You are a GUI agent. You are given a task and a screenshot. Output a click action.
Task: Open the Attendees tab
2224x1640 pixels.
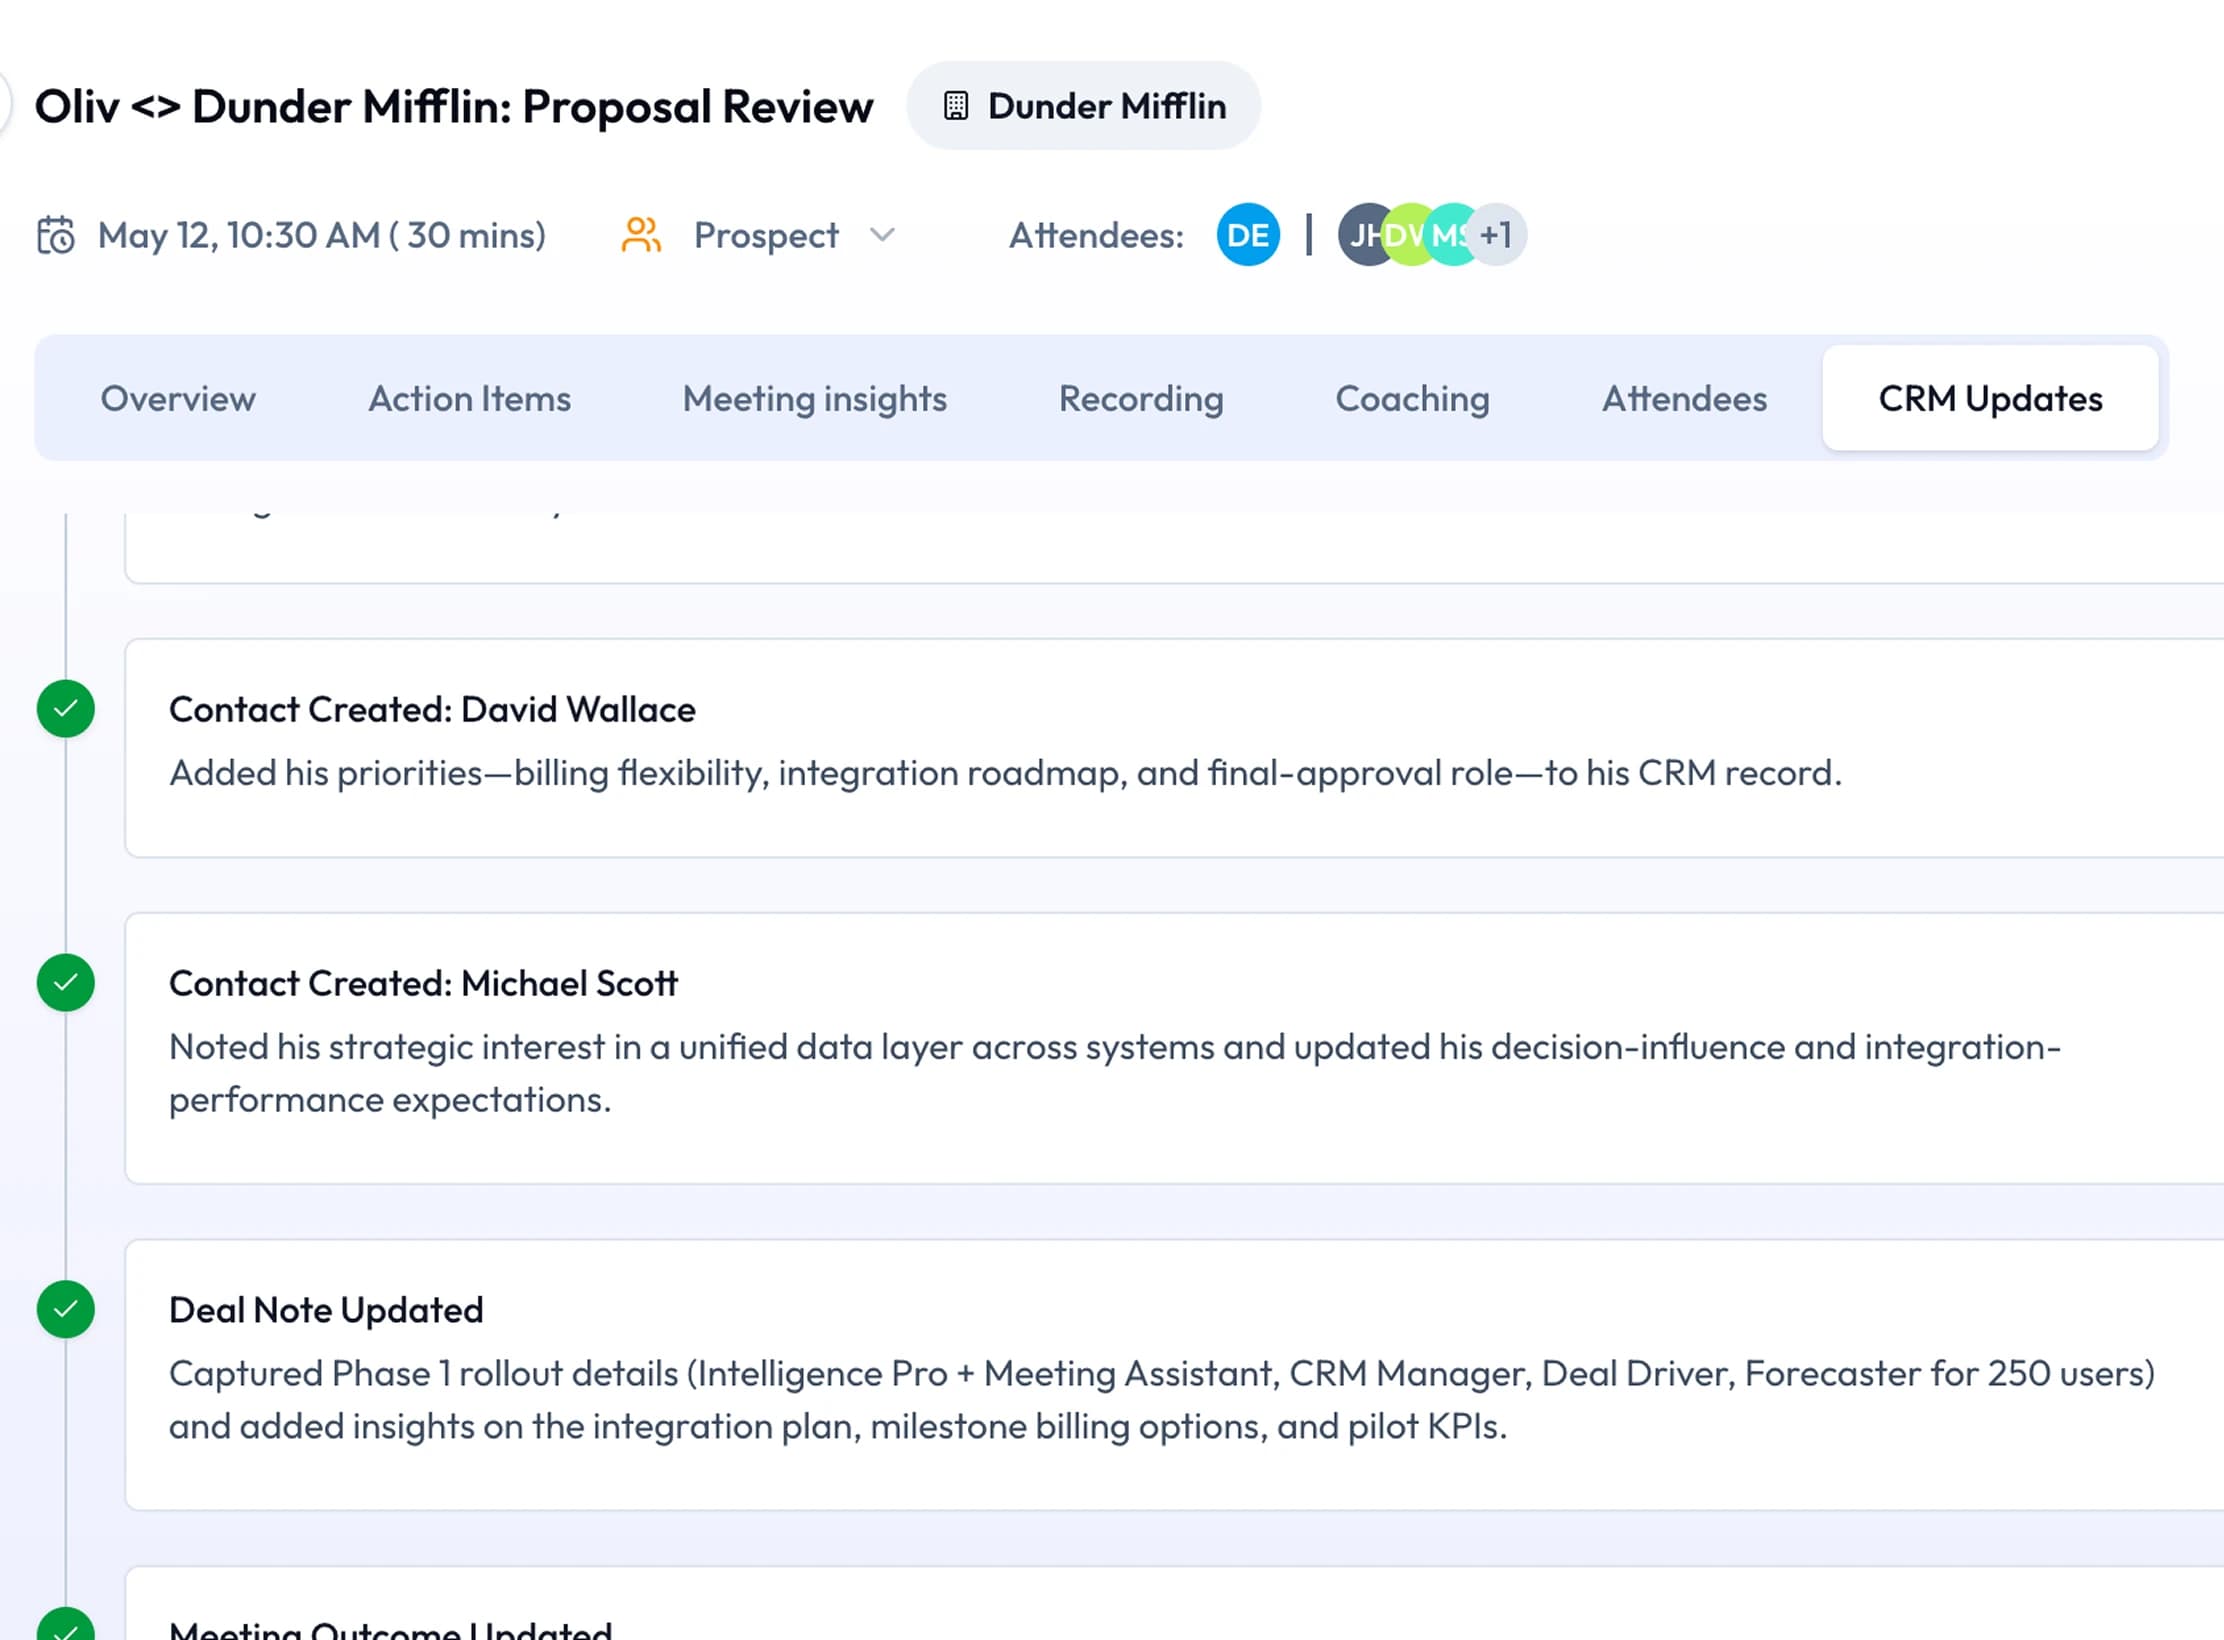1685,398
